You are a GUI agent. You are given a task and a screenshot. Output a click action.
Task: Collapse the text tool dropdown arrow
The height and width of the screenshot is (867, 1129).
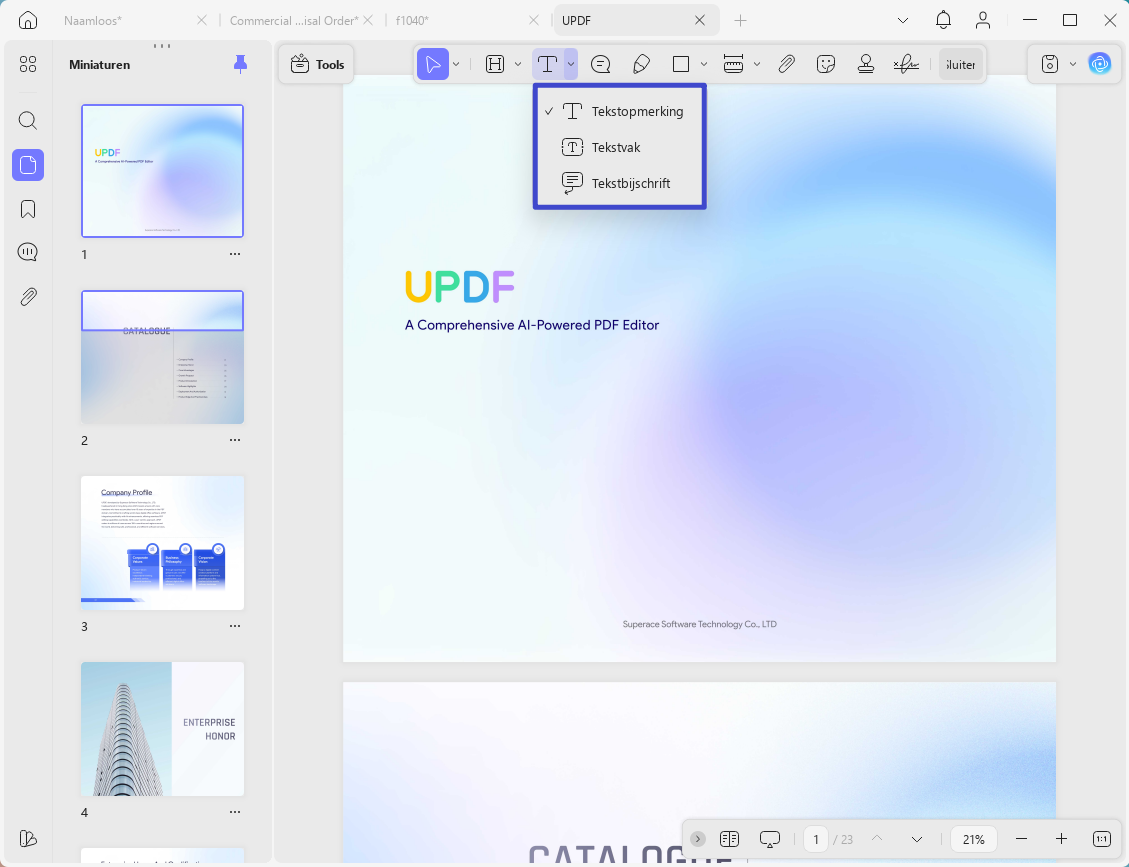pos(570,64)
